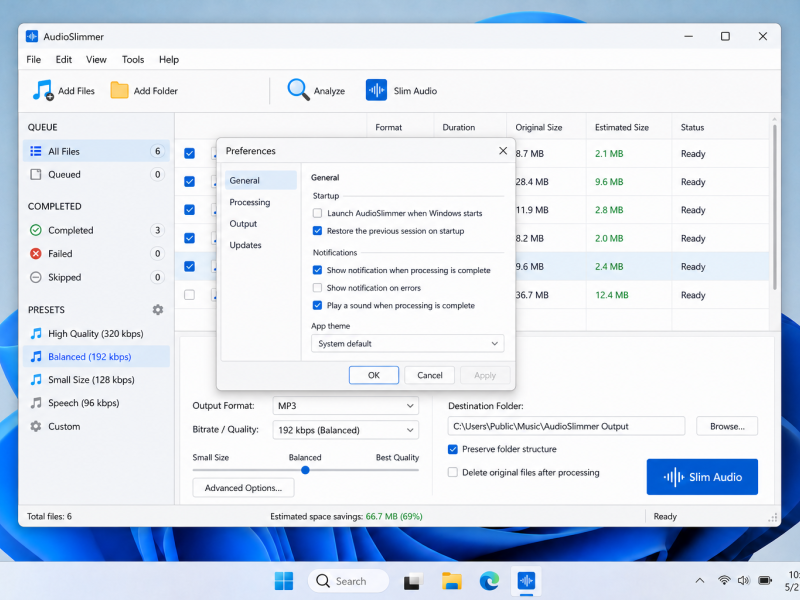Show hidden tray icons chevron

click(x=700, y=581)
